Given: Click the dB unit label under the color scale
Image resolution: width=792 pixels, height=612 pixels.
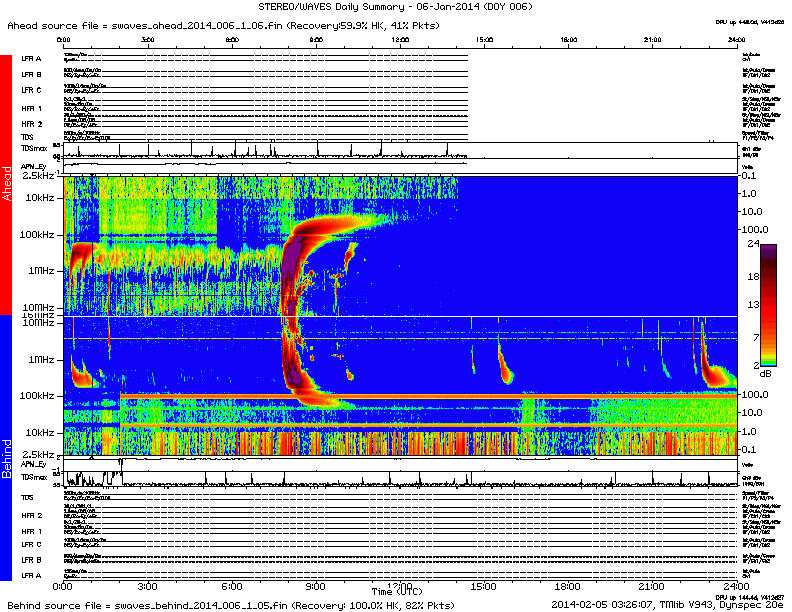Looking at the screenshot, I should coord(765,373).
